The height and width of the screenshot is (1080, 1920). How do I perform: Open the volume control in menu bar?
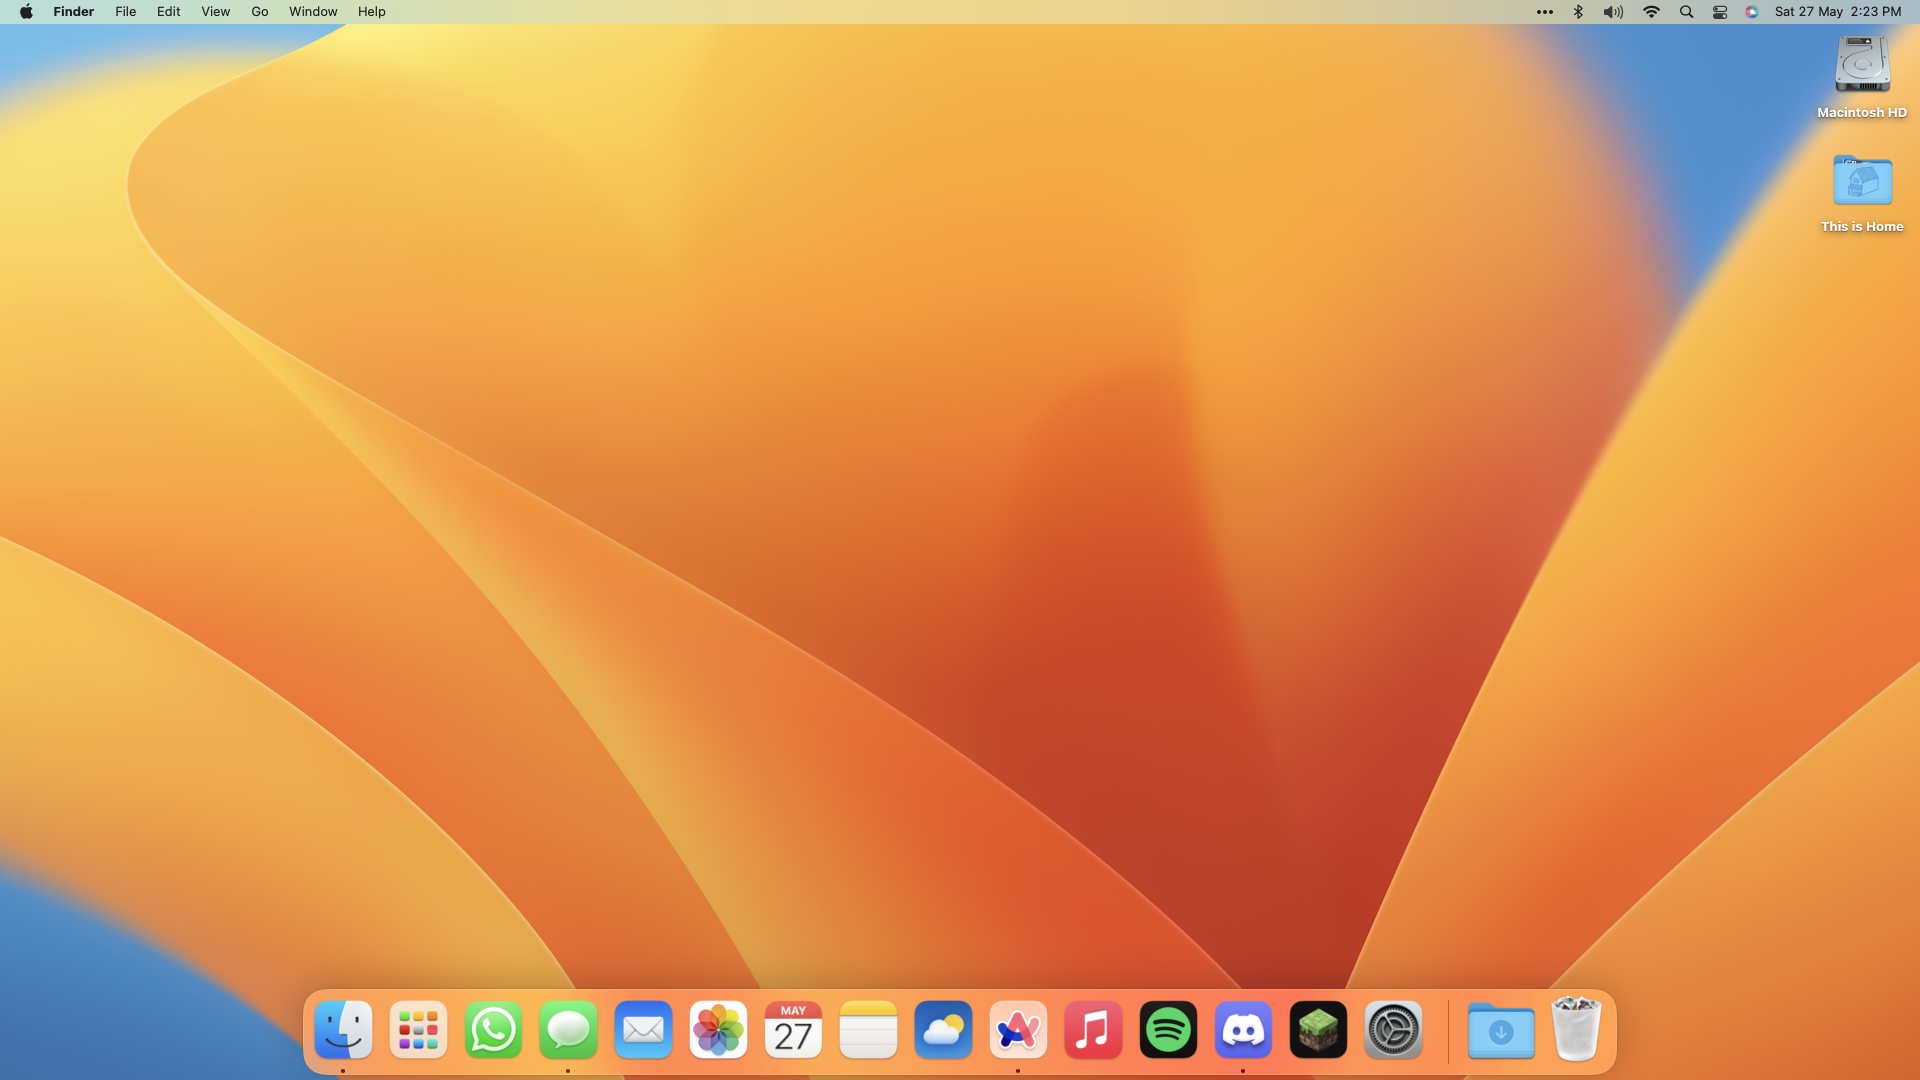coord(1614,12)
